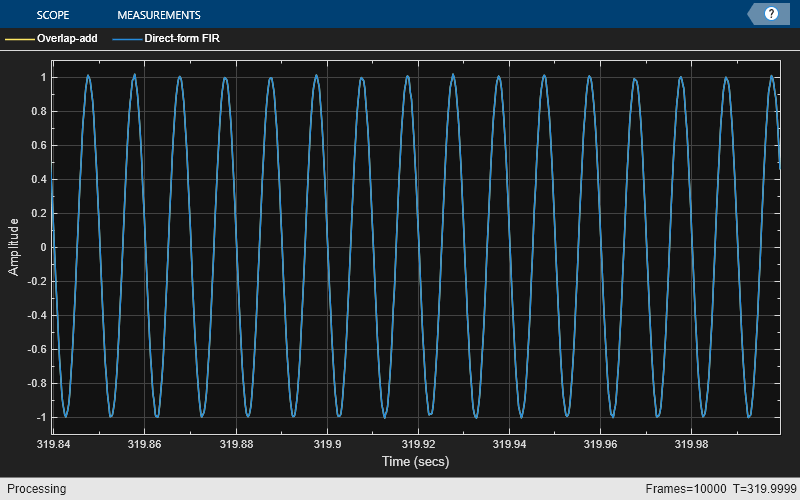Click the -0.6 y-axis tick label
This screenshot has width=800, height=500.
click(37, 349)
